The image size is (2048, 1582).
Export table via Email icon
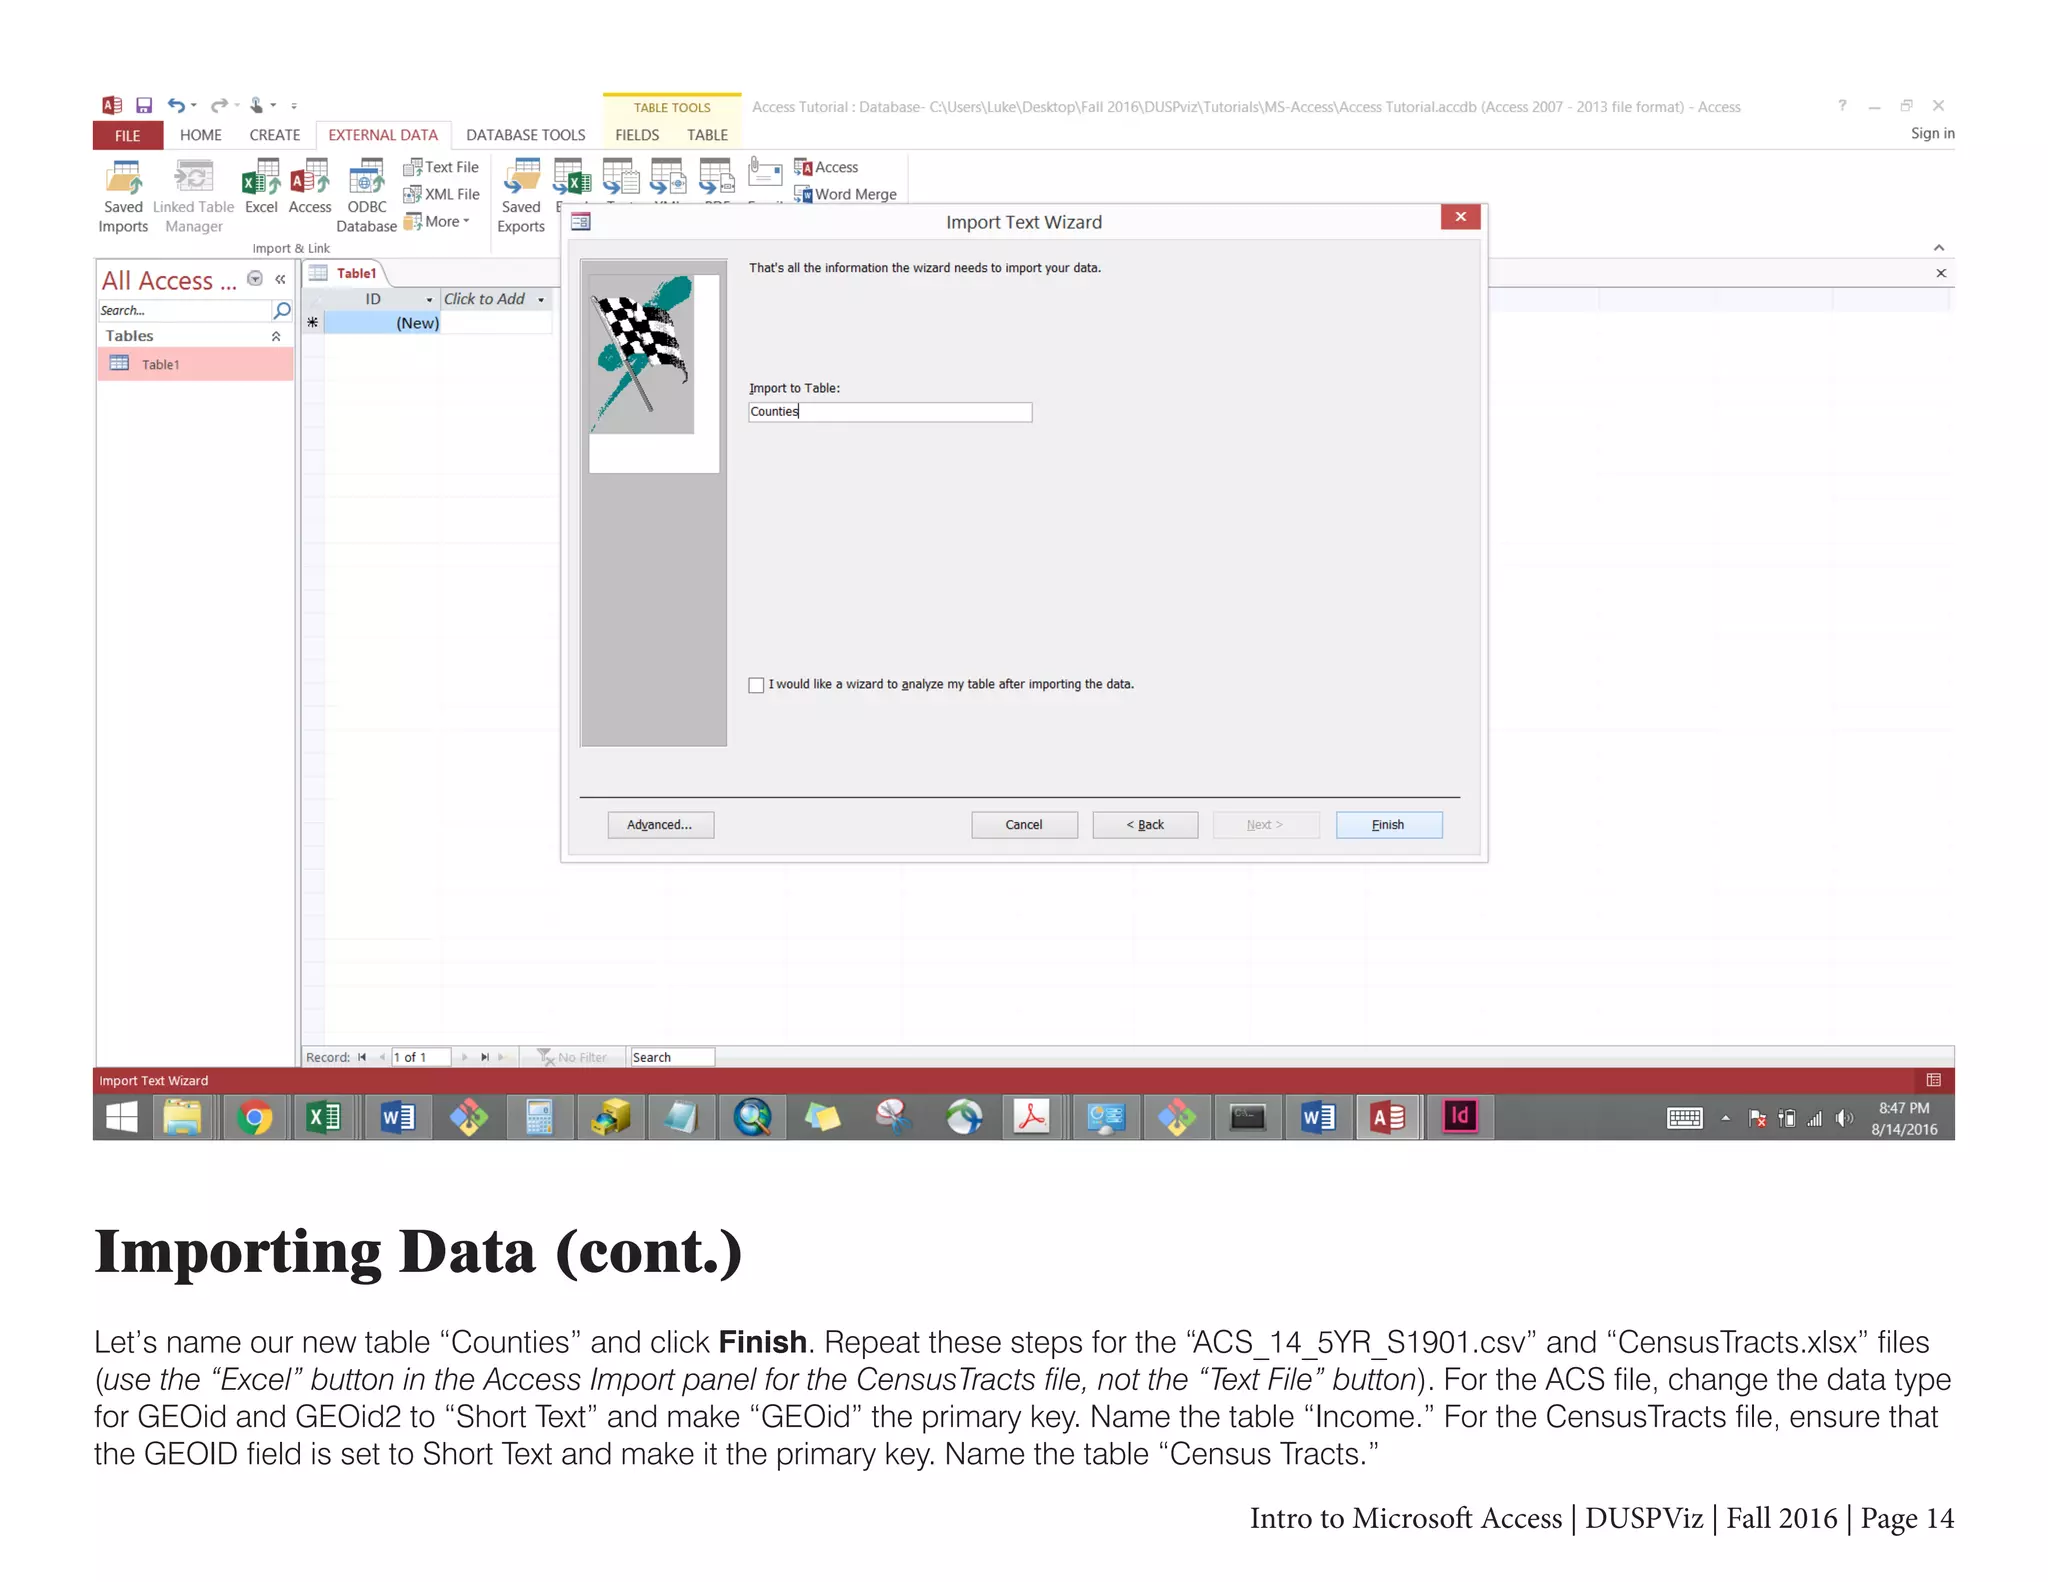[765, 174]
